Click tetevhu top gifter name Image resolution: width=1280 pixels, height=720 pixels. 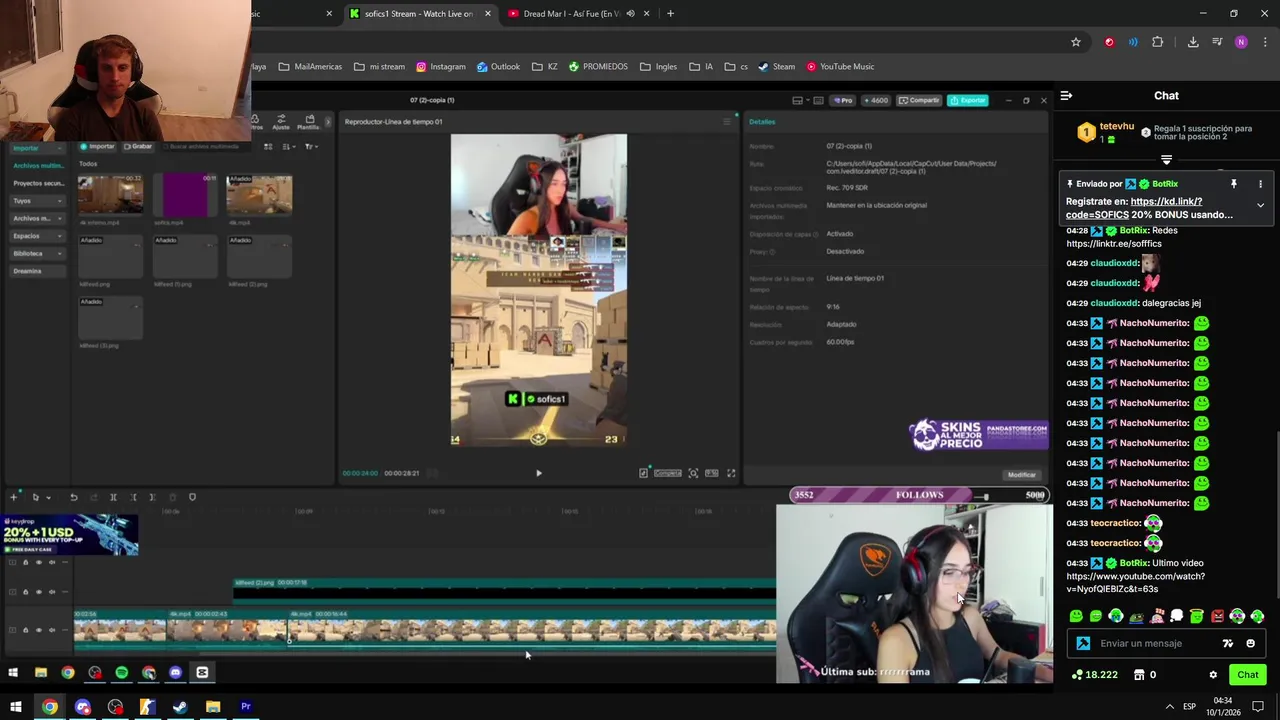[1117, 127]
